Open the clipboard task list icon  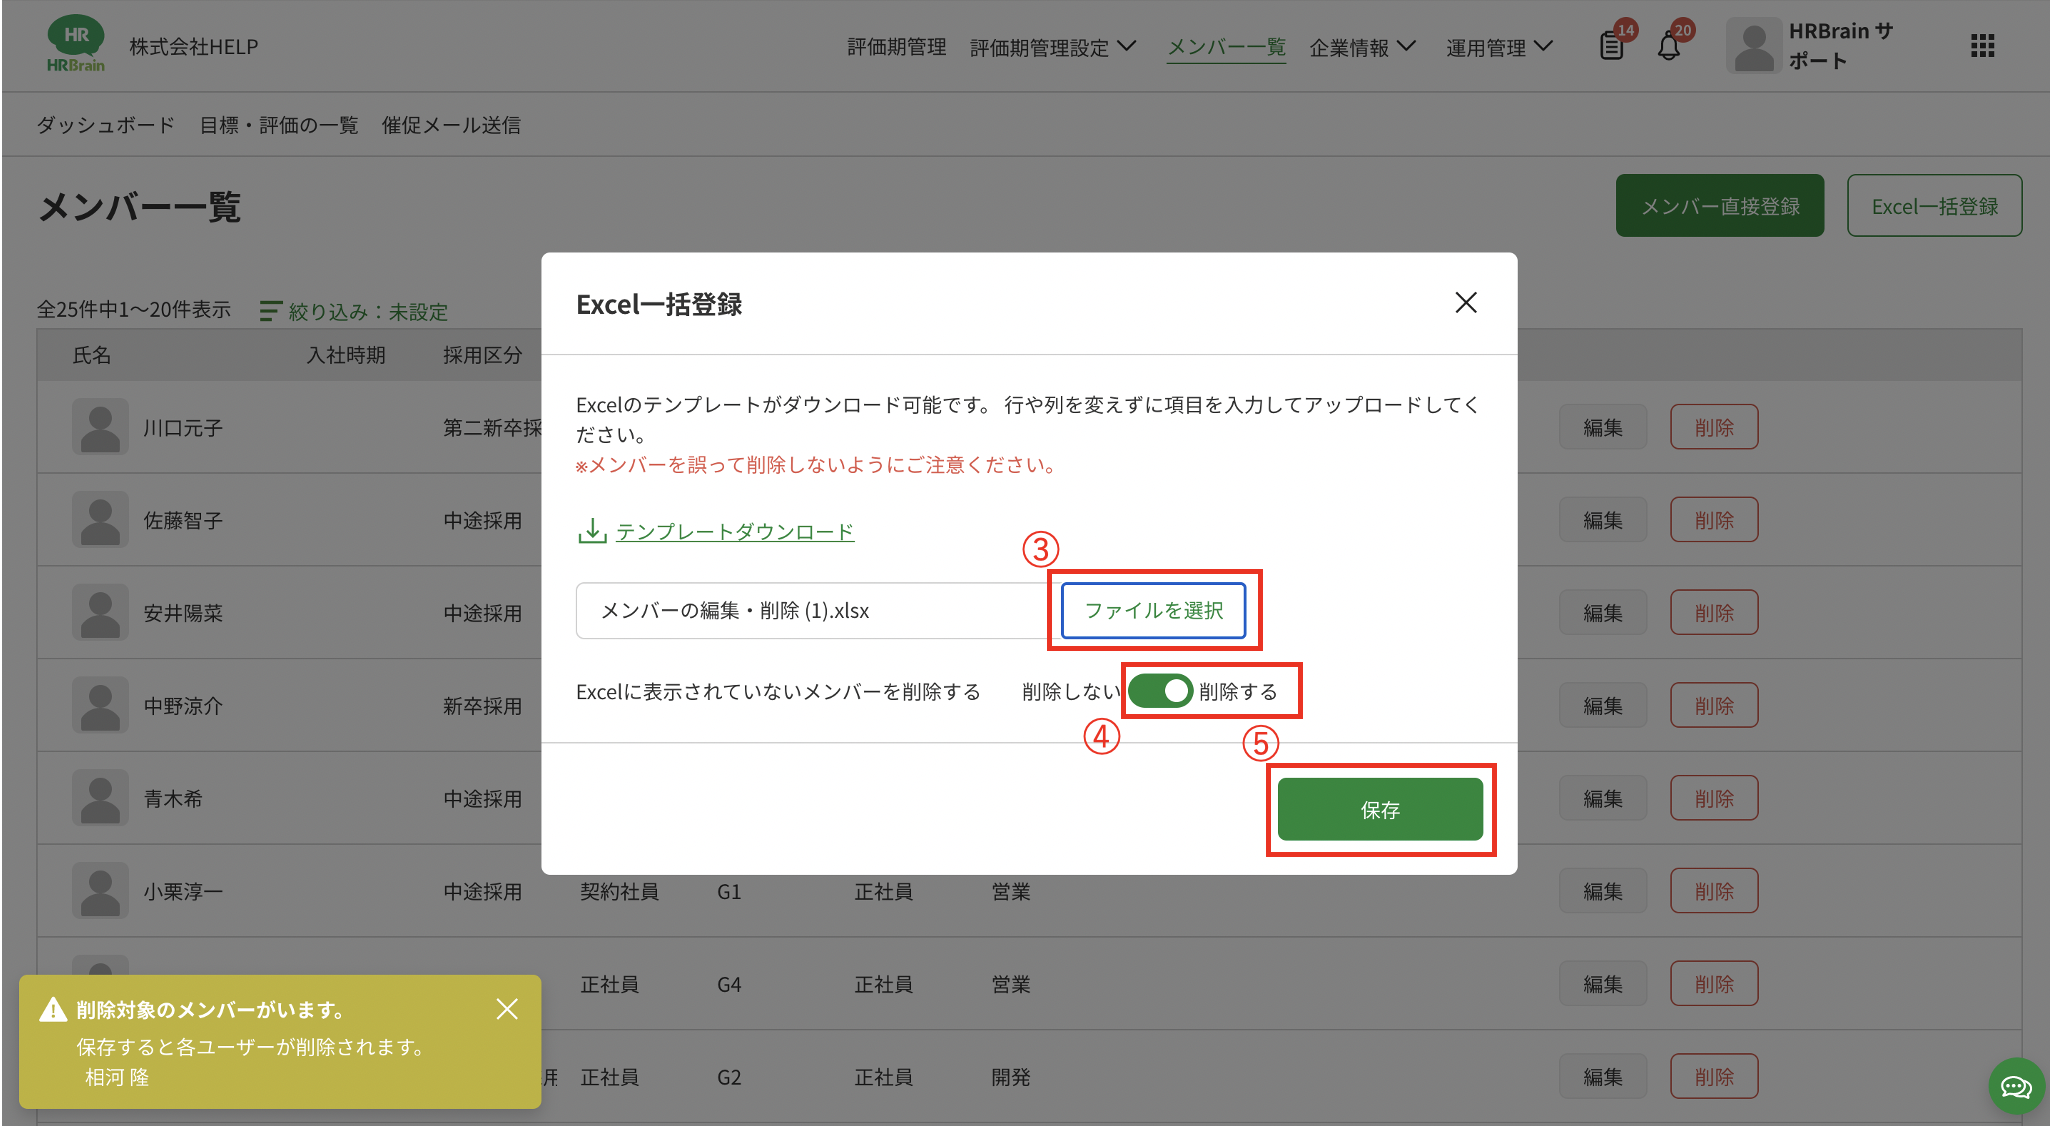pos(1611,46)
